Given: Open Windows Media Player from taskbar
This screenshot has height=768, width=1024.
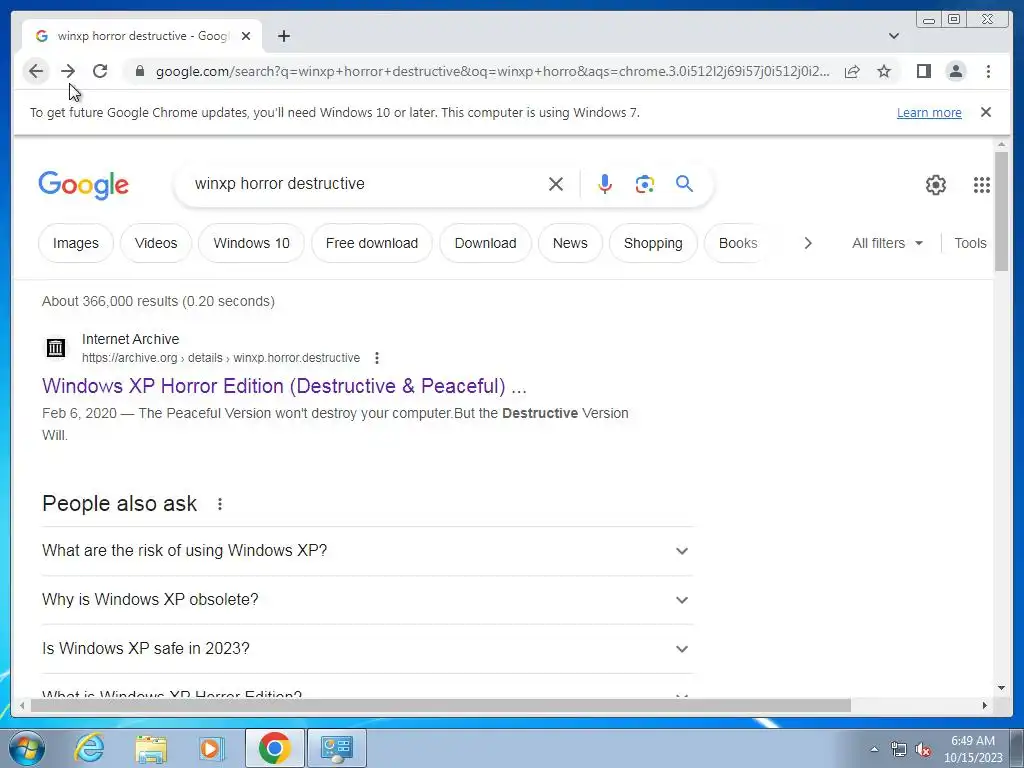Looking at the screenshot, I should pos(211,748).
